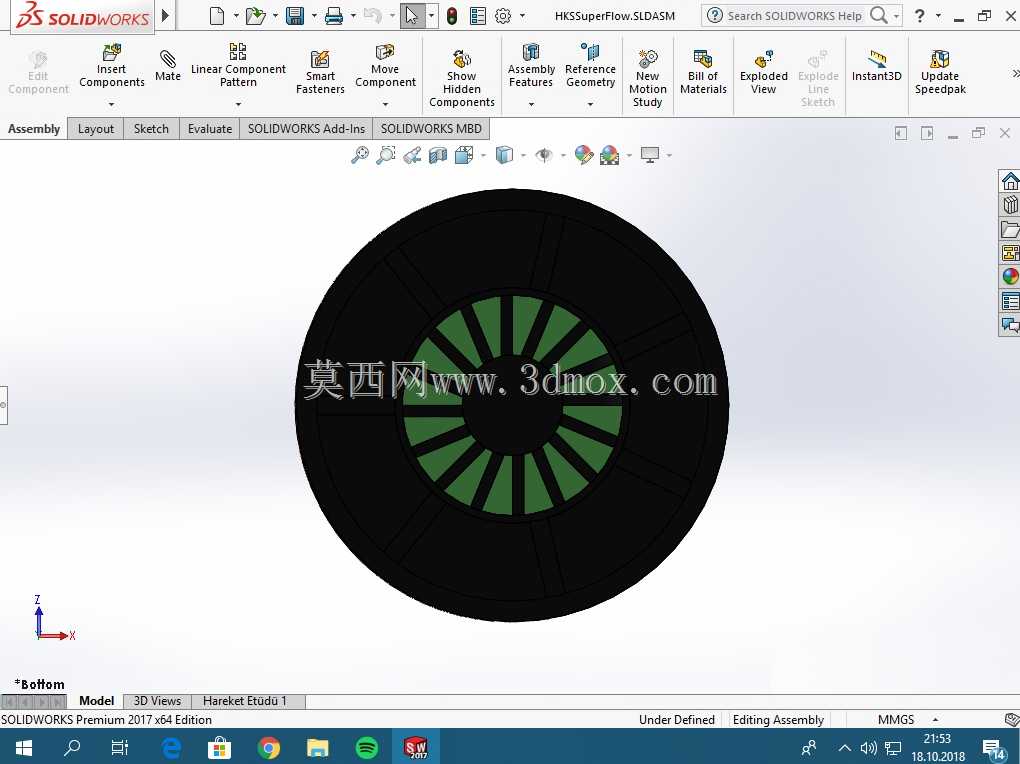Insert a Bill of Materials
Viewport: 1020px width, 764px height.
pos(703,72)
